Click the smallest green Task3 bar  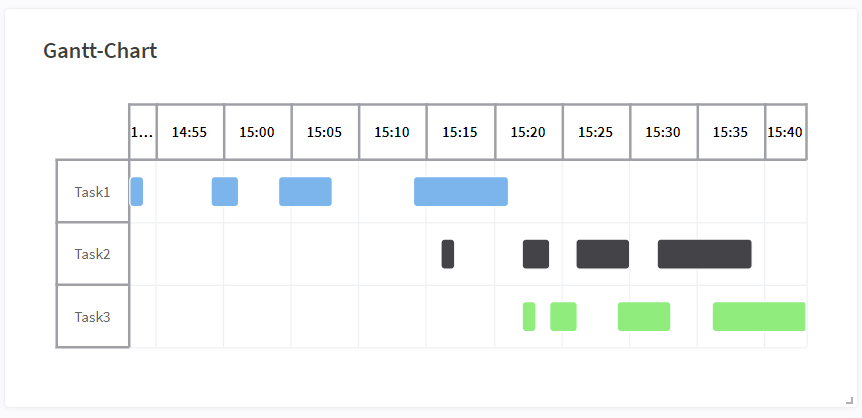tap(529, 317)
